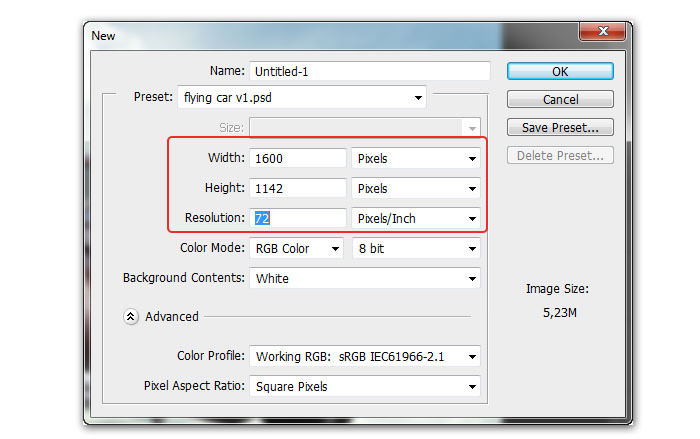The width and height of the screenshot is (700, 439).
Task: Click the Width field showing 1600
Action: [297, 159]
